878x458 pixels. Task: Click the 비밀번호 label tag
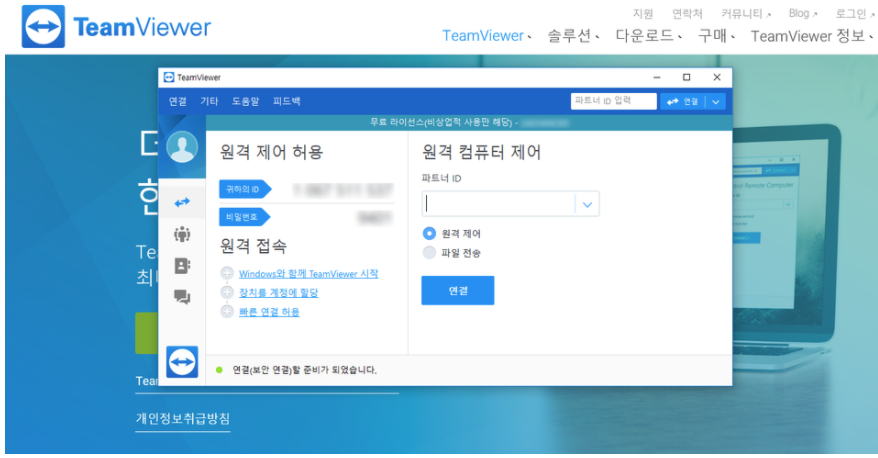click(244, 217)
